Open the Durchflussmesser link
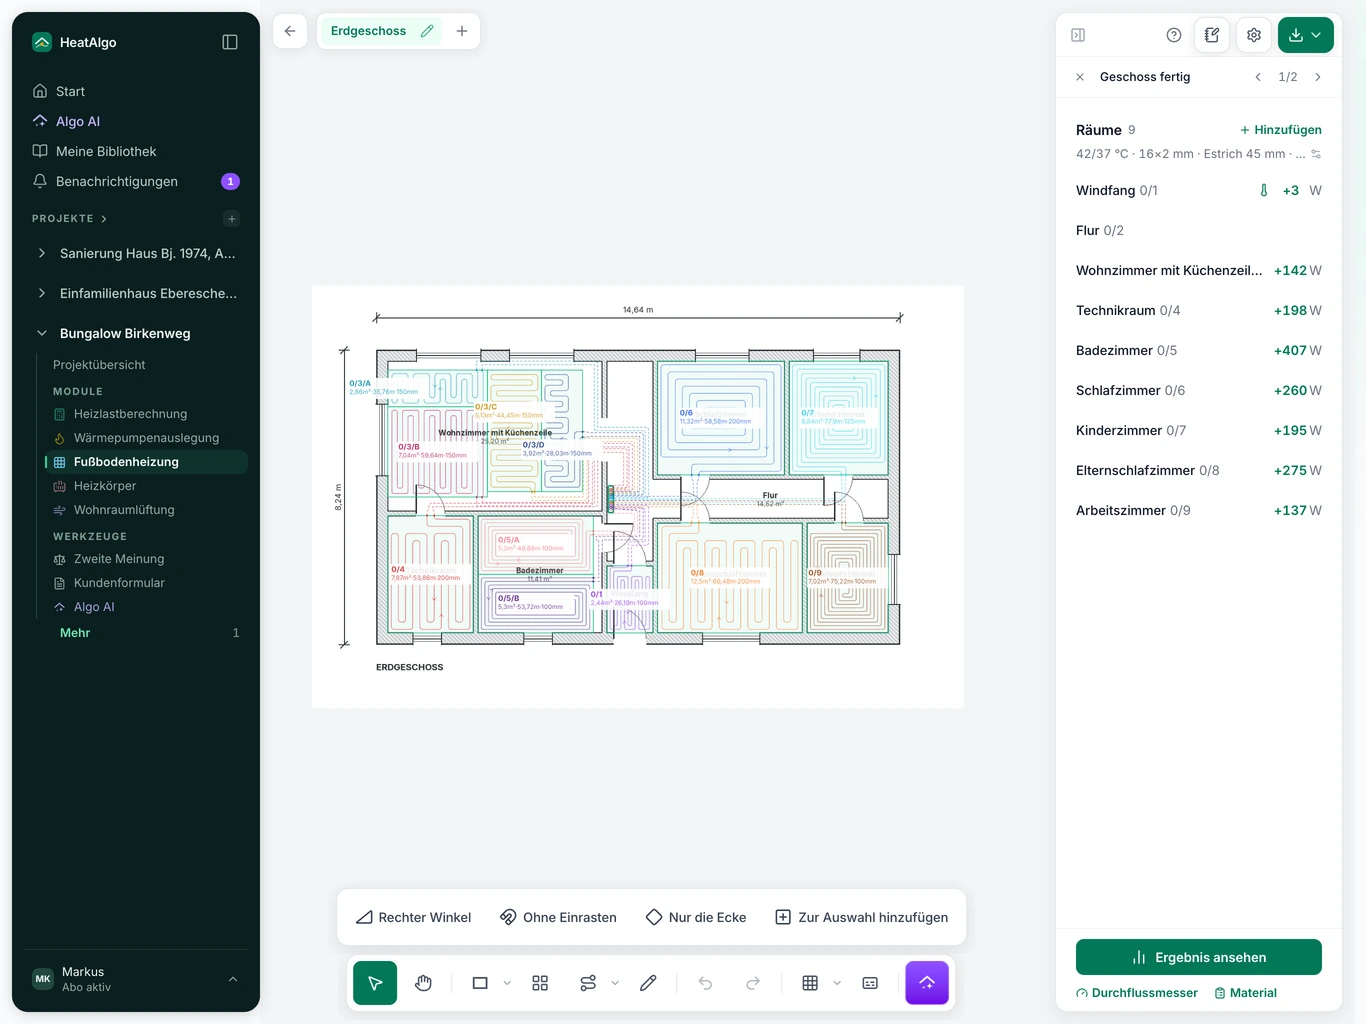The width and height of the screenshot is (1366, 1024). pos(1137,993)
